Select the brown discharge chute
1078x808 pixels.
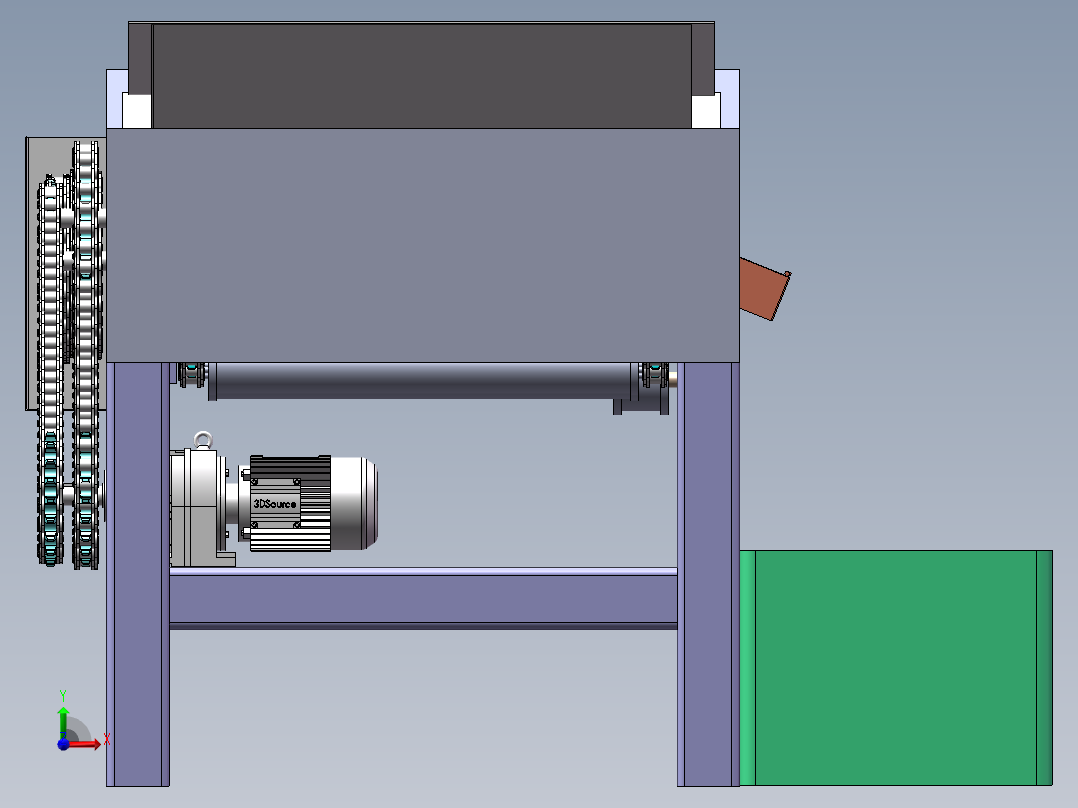tap(764, 290)
